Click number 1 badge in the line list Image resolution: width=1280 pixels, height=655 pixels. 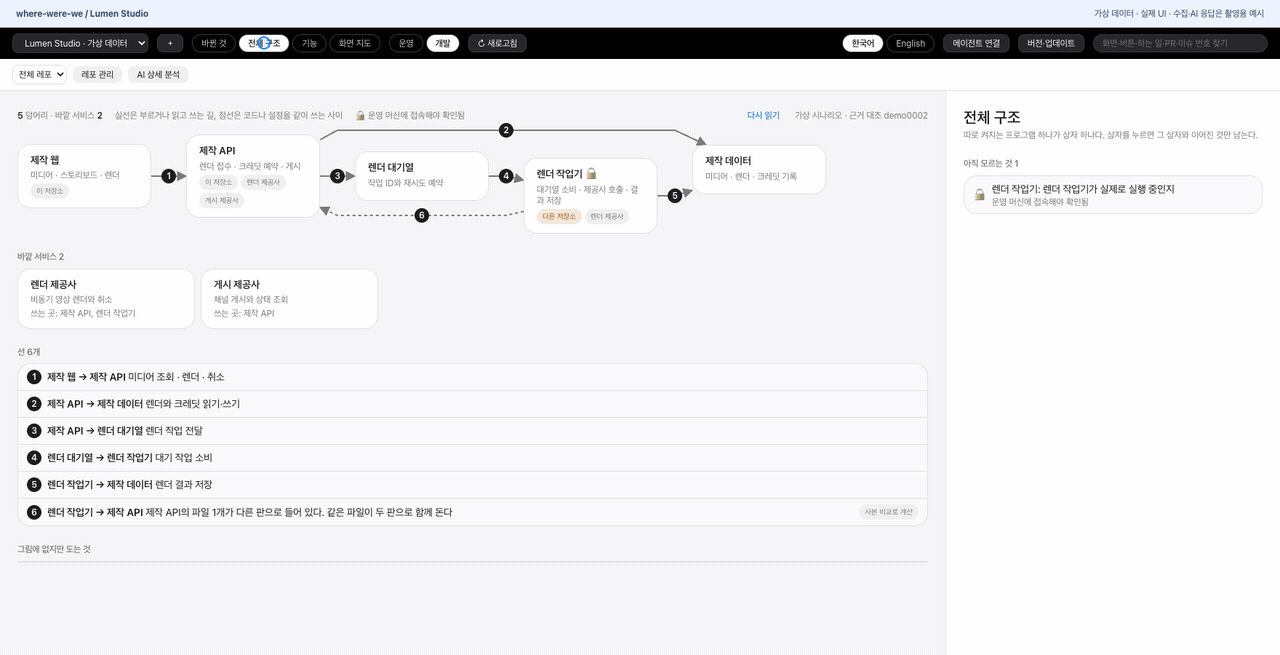(34, 377)
